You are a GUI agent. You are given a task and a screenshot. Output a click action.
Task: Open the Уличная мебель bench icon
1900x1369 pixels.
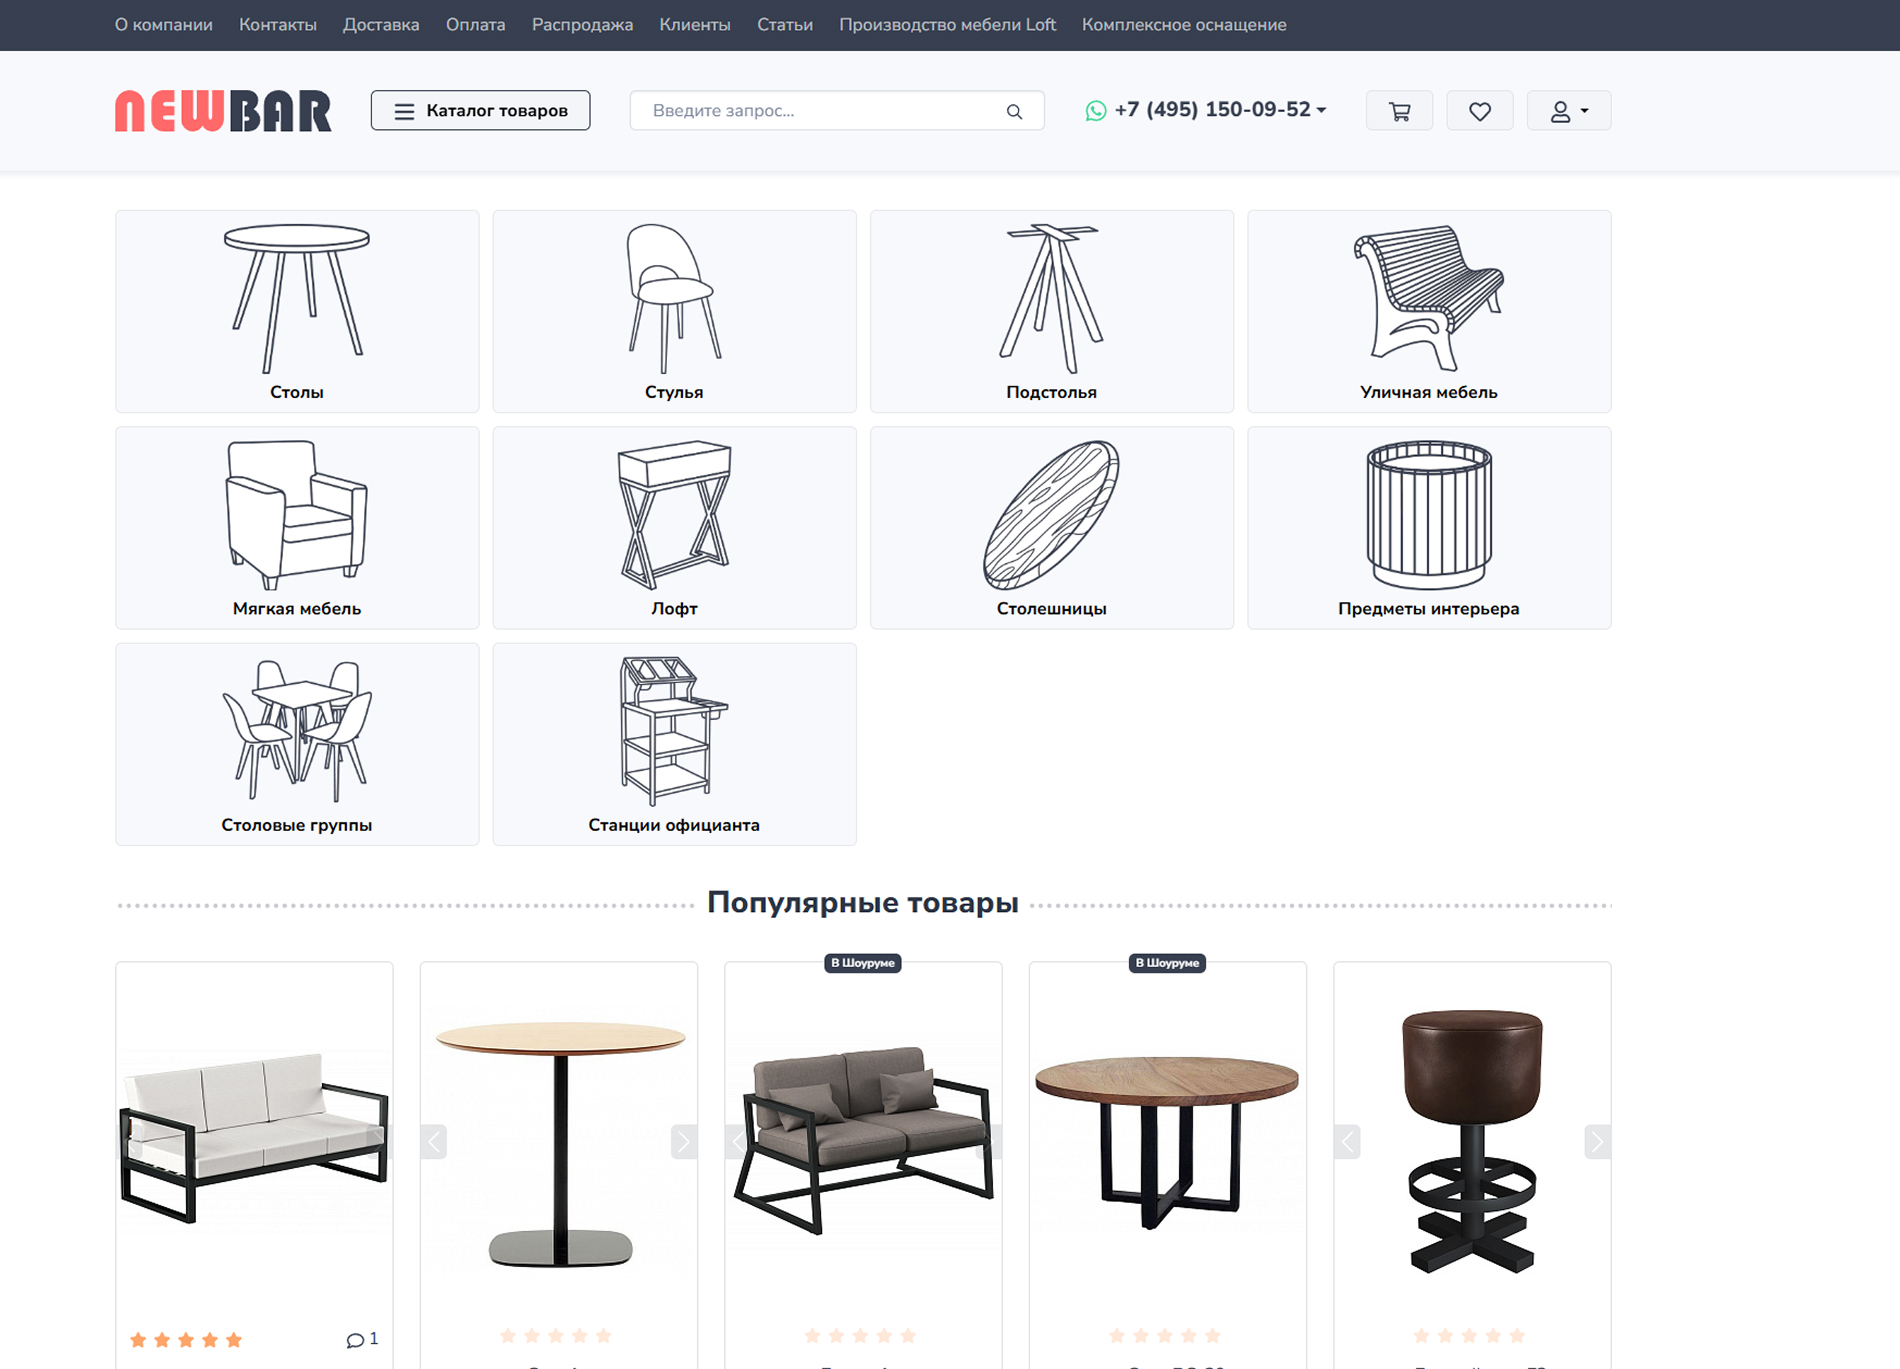click(1428, 298)
